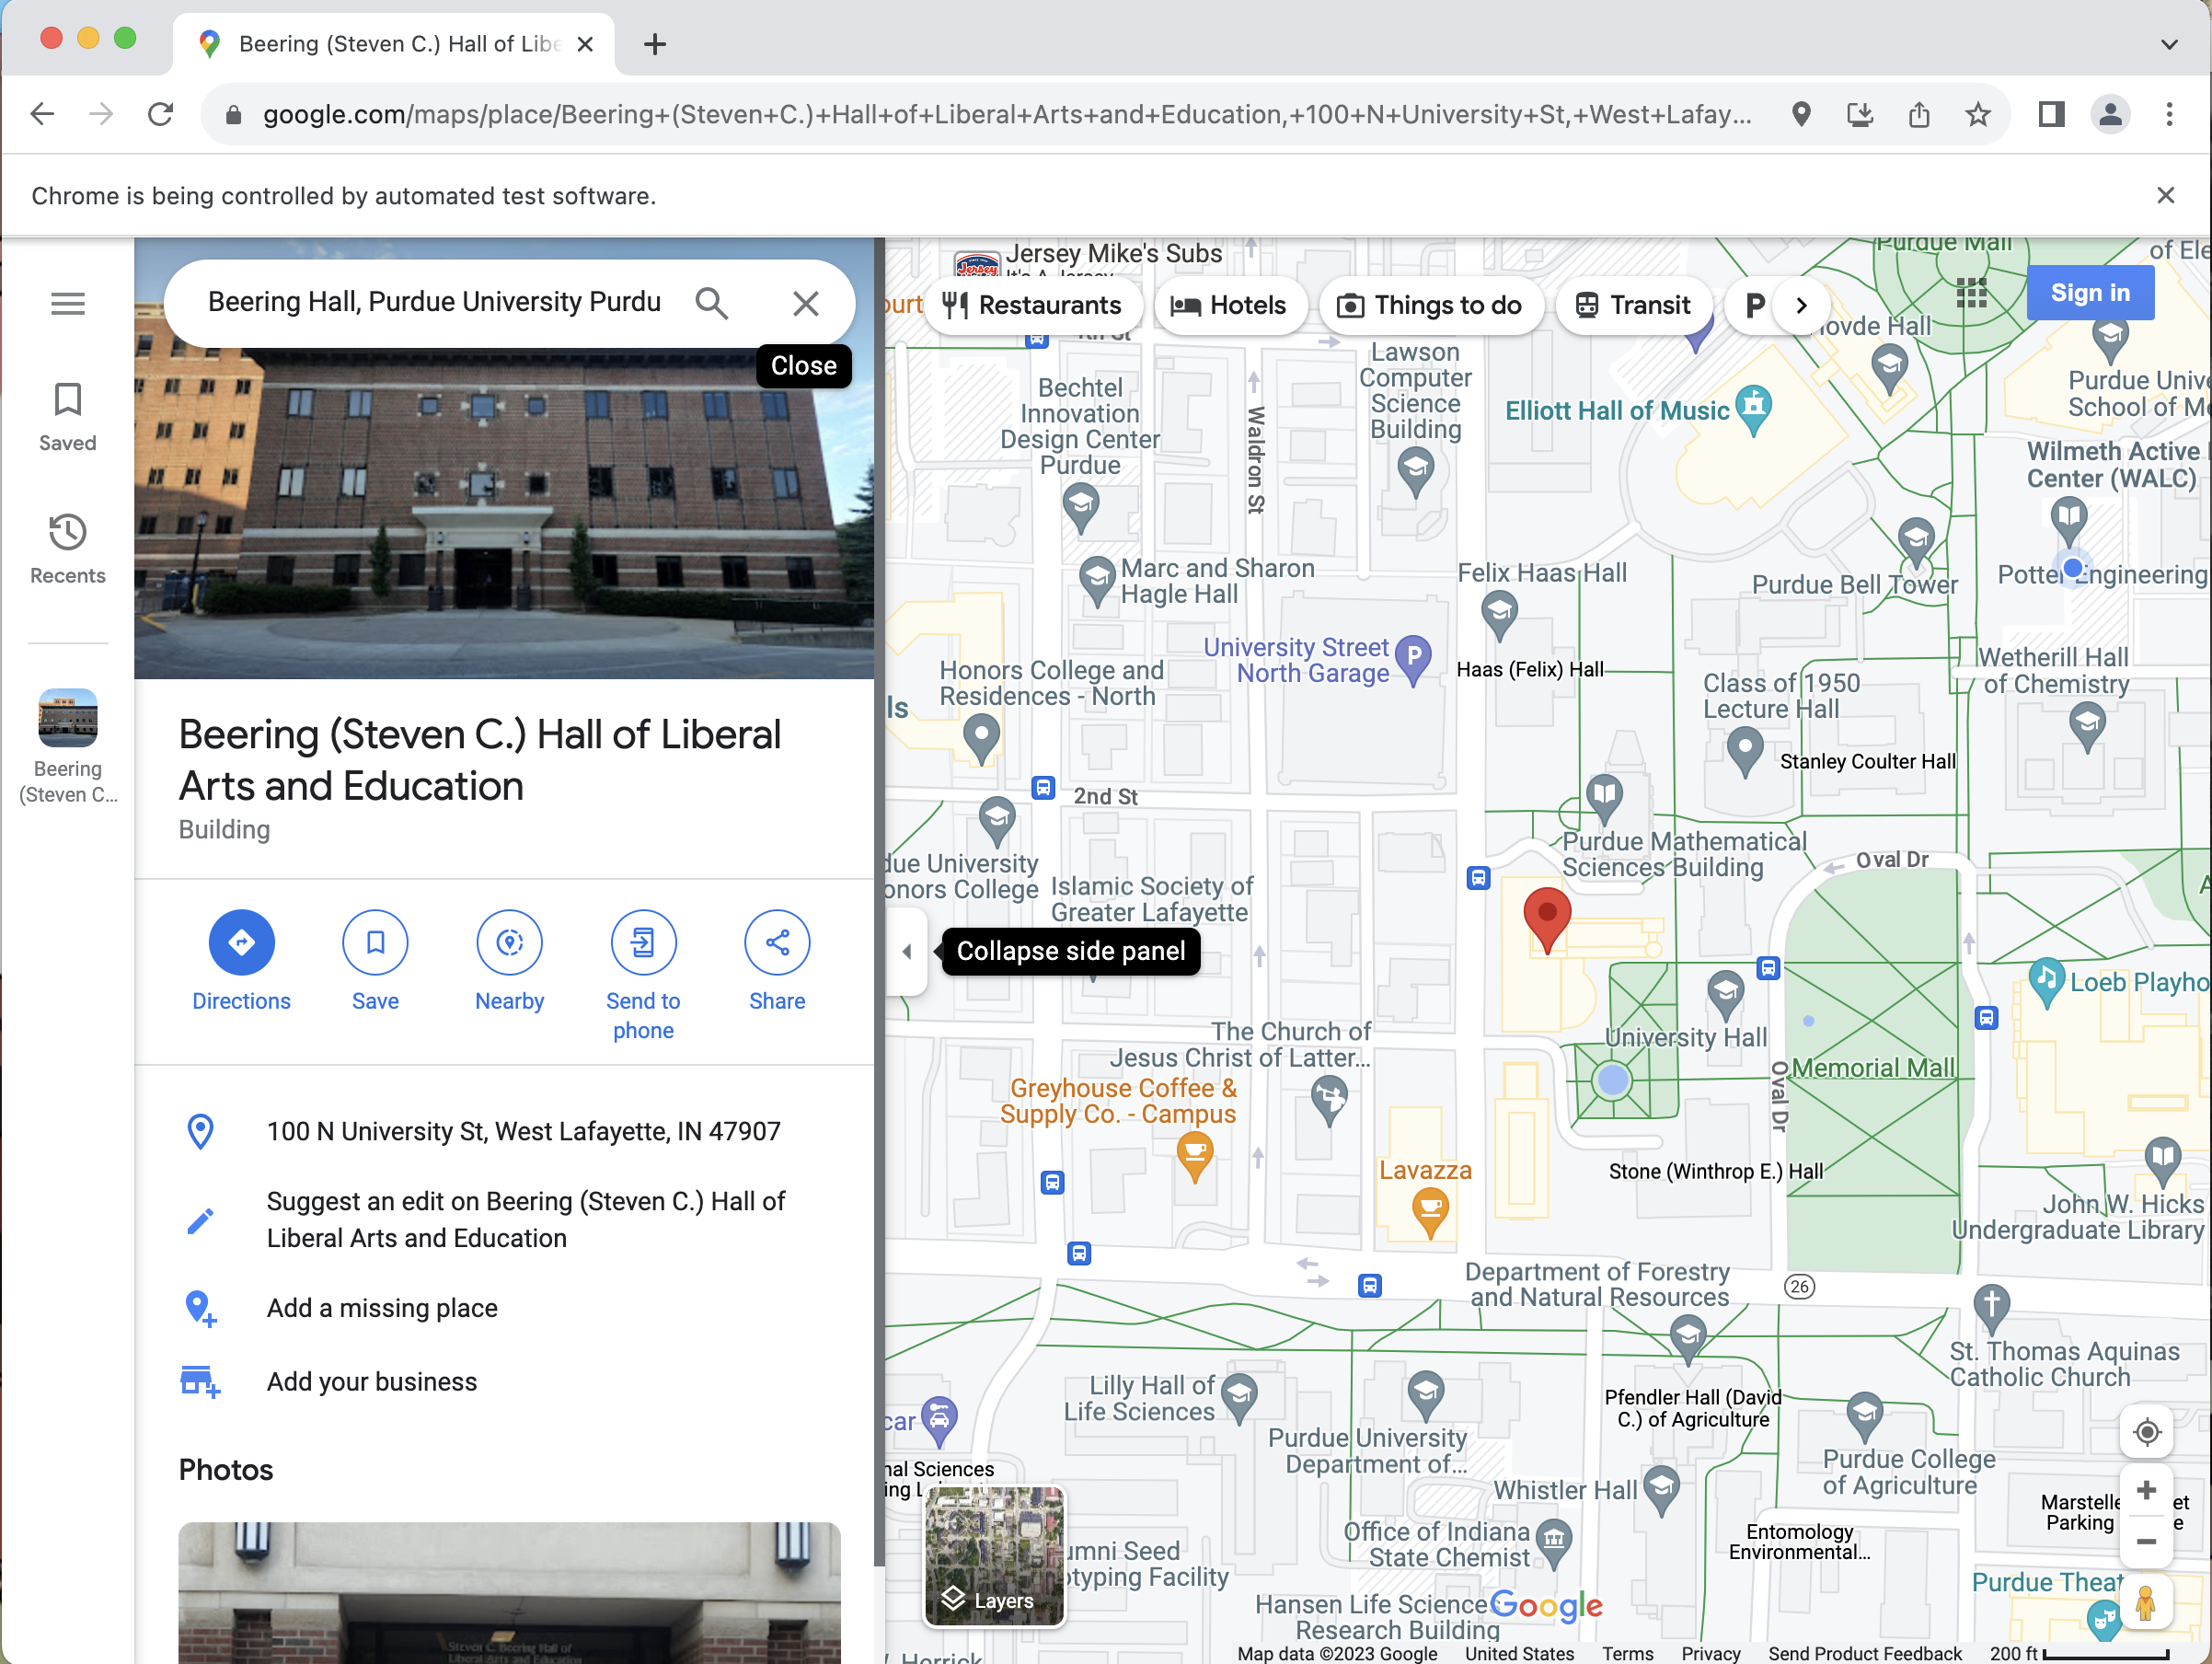Click the Sign in button
Image resolution: width=2212 pixels, height=1664 pixels.
pyautogui.click(x=2089, y=293)
